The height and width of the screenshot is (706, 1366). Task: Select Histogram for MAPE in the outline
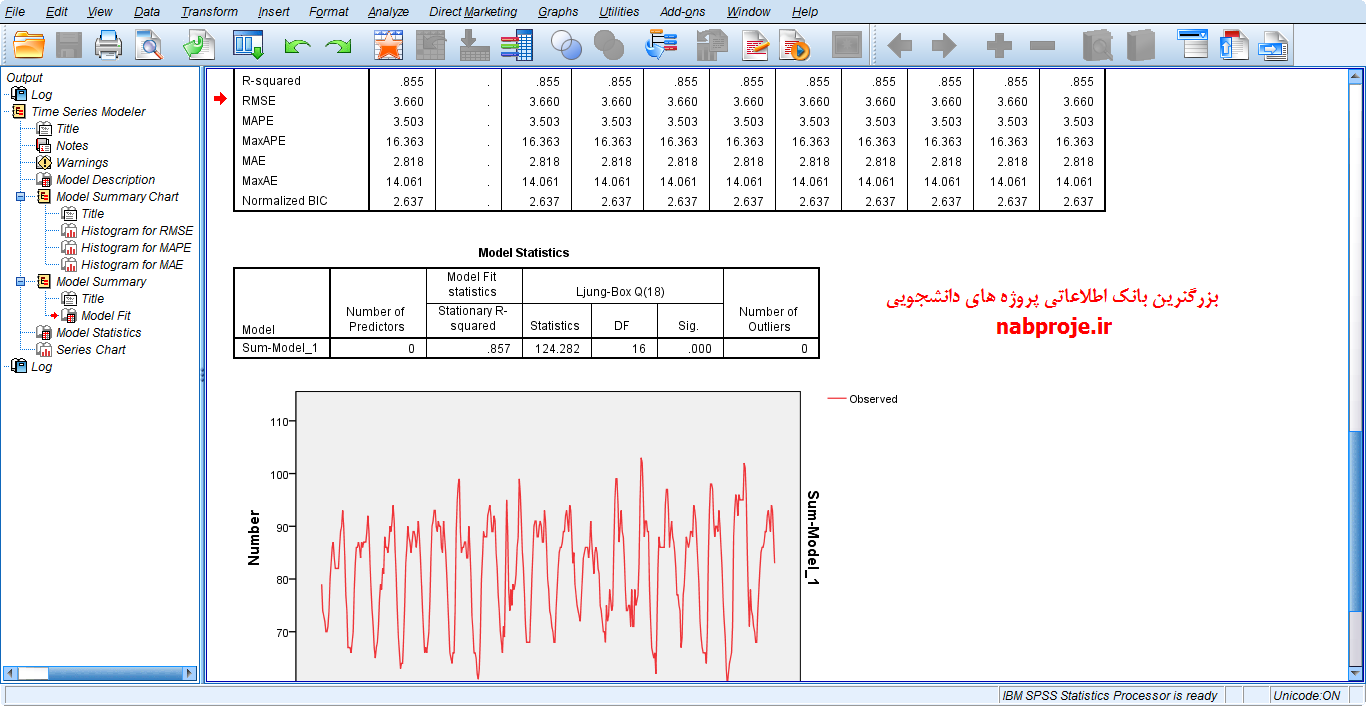pos(136,248)
